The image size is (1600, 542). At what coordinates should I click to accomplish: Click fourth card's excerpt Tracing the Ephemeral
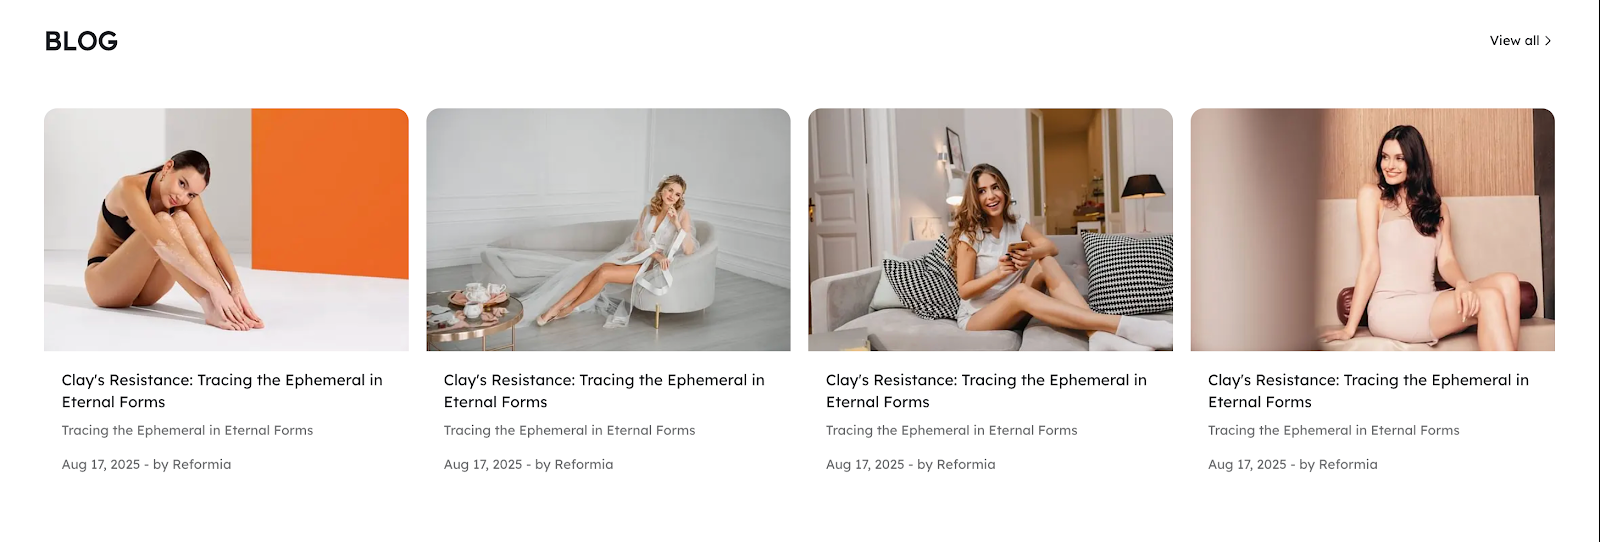pos(1333,430)
